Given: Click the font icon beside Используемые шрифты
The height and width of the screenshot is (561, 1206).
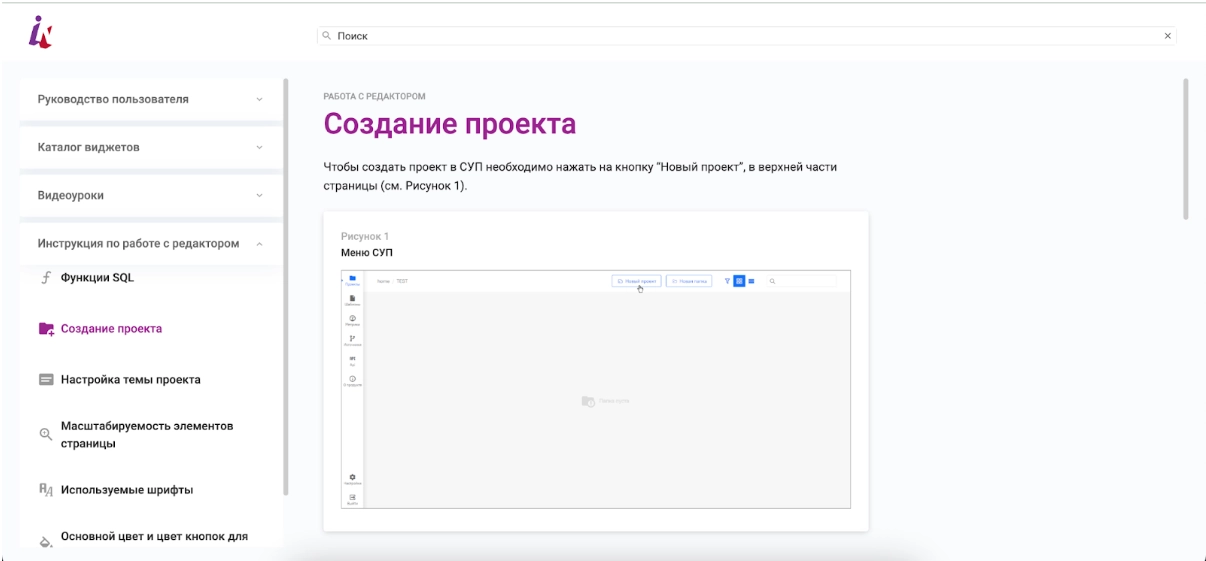Looking at the screenshot, I should (x=45, y=490).
